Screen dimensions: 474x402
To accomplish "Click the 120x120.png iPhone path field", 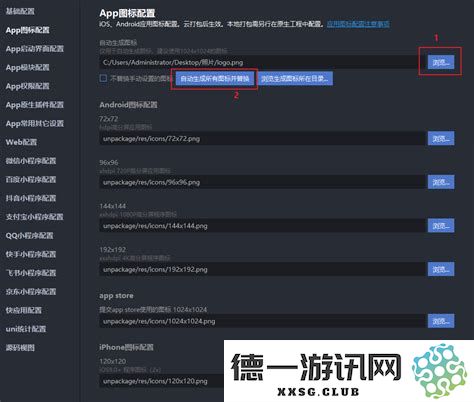I will pyautogui.click(x=161, y=381).
